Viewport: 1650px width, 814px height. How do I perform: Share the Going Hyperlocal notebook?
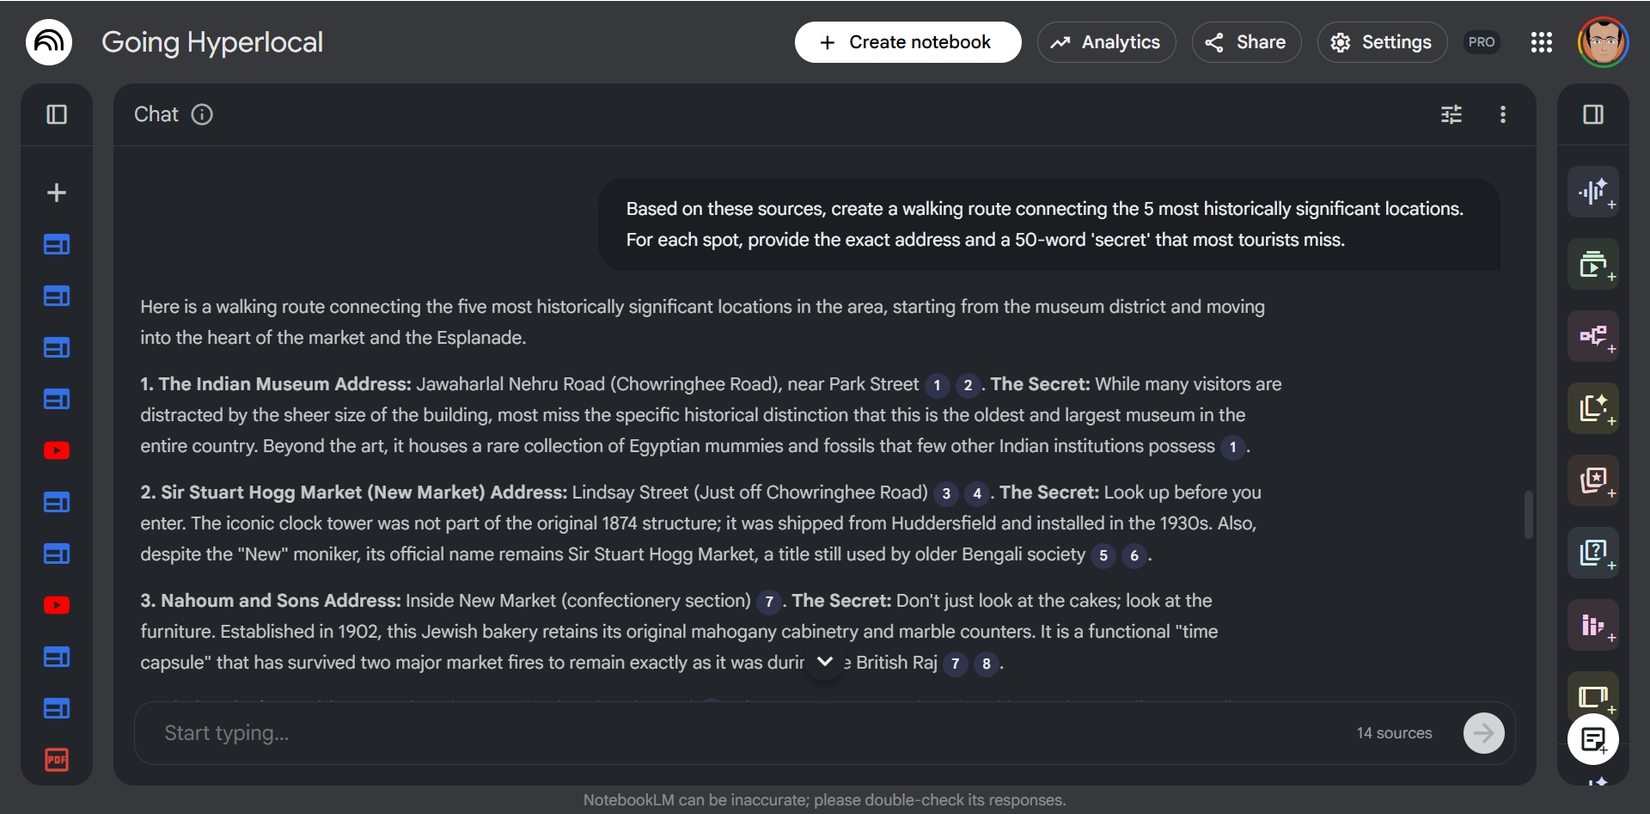1246,42
